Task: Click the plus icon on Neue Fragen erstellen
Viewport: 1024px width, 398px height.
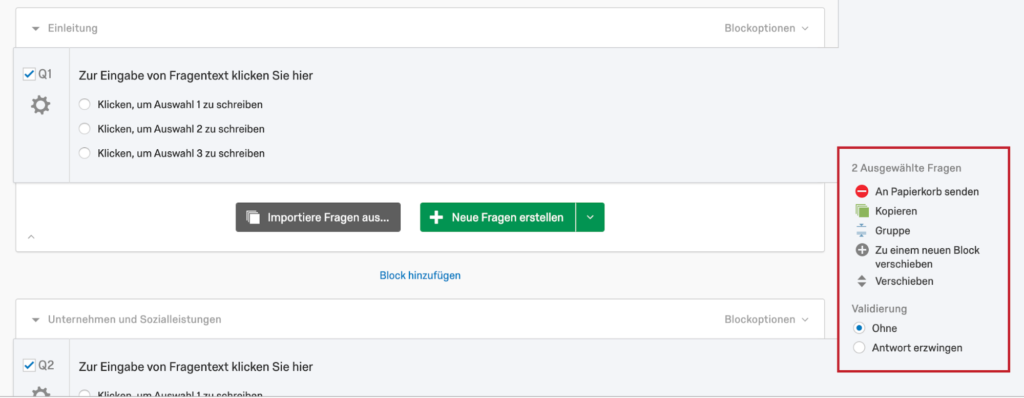Action: point(436,218)
